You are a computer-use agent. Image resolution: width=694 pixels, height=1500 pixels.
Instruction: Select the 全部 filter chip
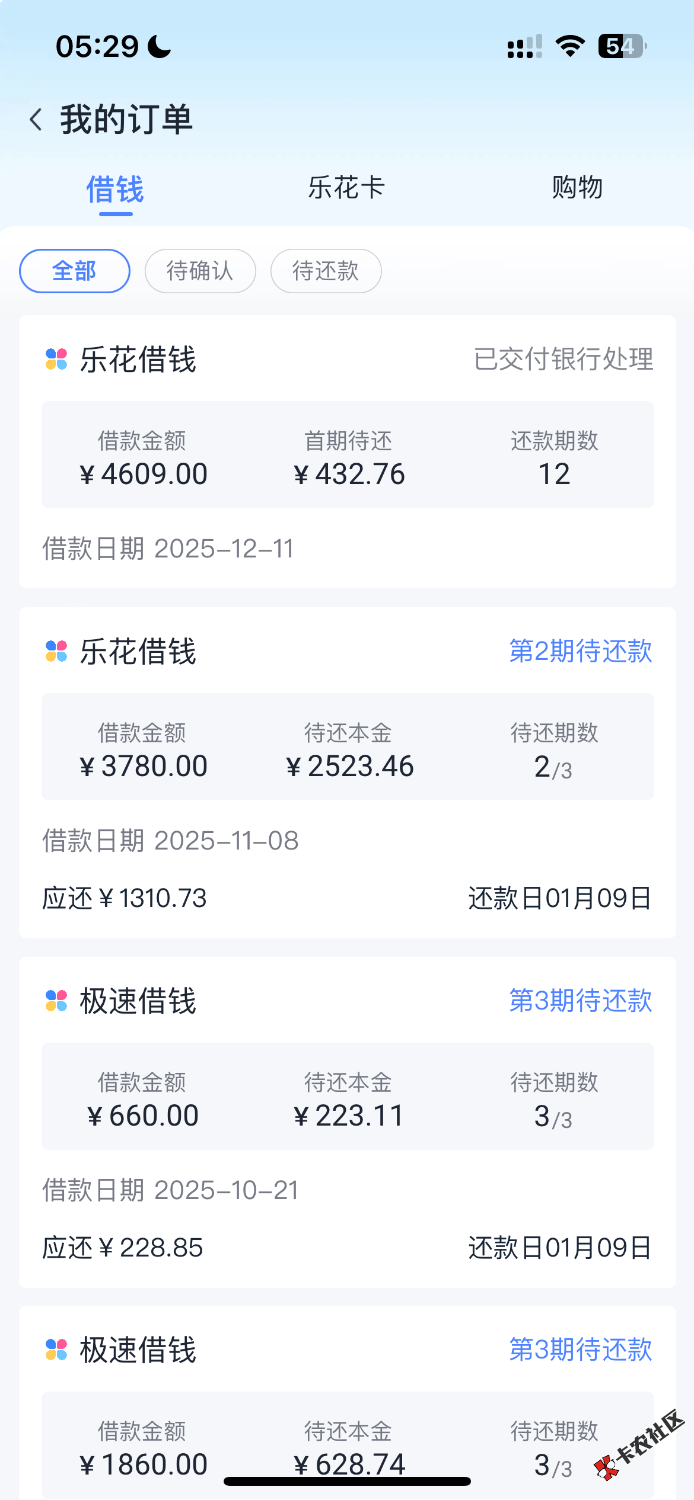click(x=75, y=271)
